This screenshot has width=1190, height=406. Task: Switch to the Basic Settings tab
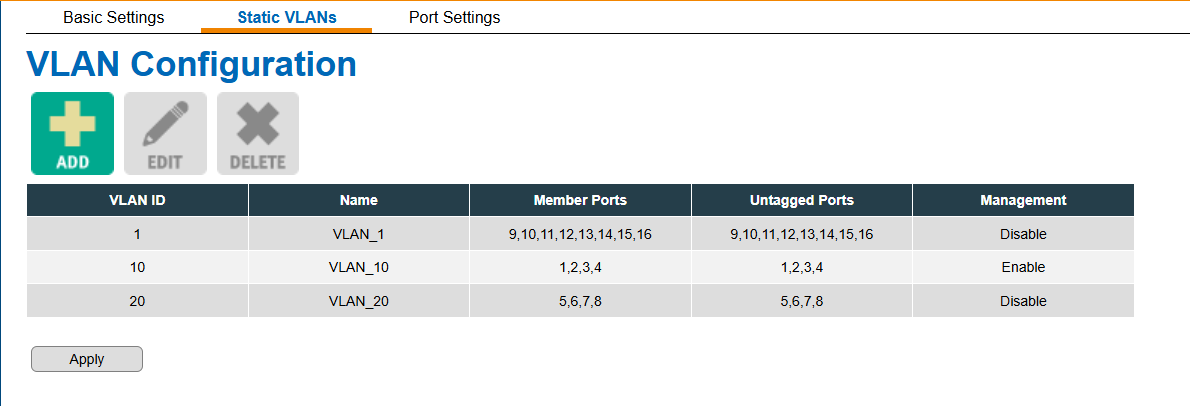pyautogui.click(x=114, y=17)
